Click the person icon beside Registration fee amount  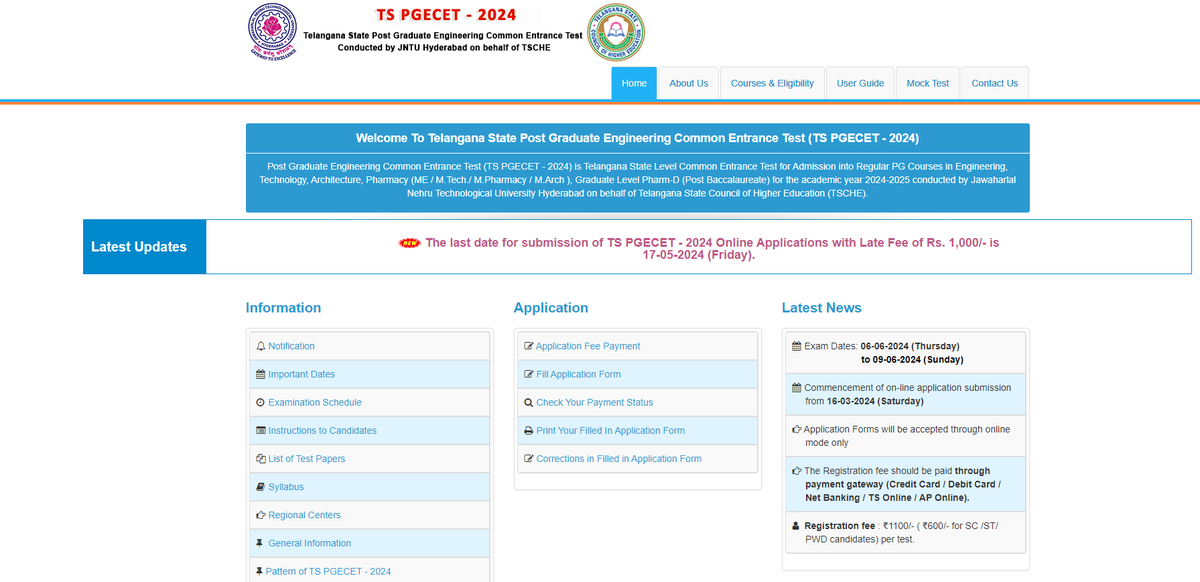(795, 525)
